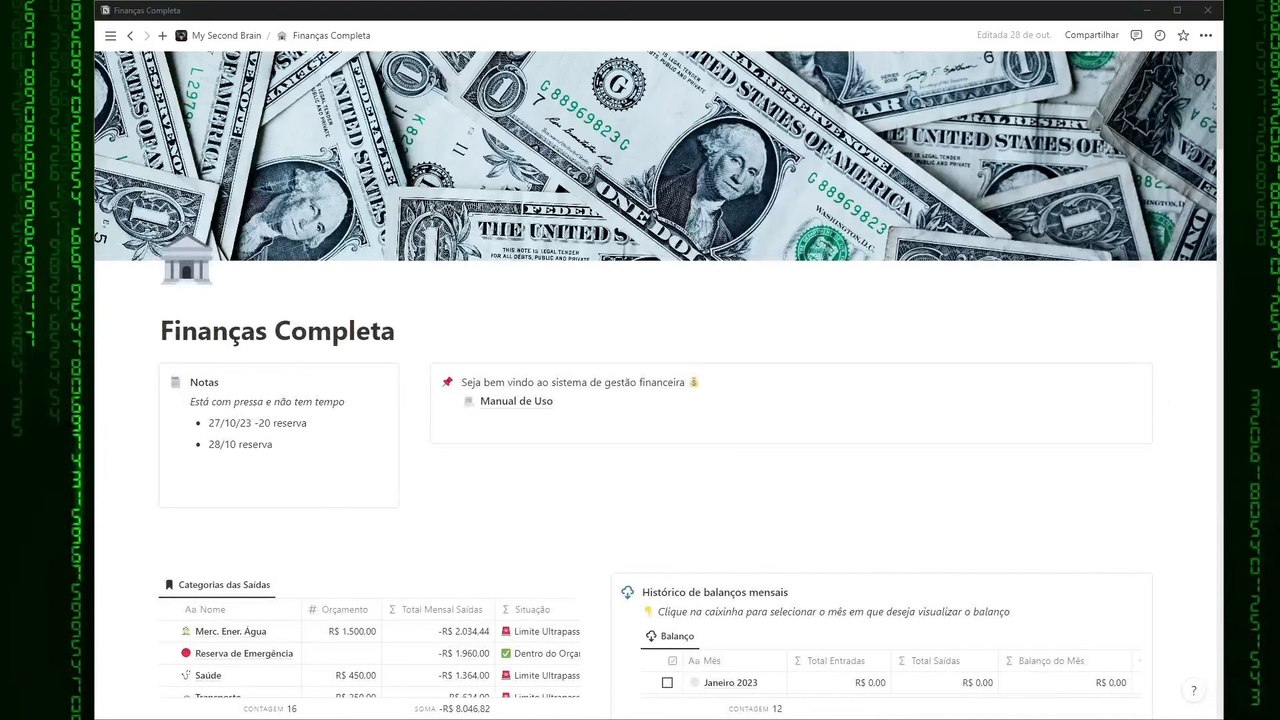Click the Balanço do Mês column header
Screen dimensions: 1280x720
pos(1044,661)
